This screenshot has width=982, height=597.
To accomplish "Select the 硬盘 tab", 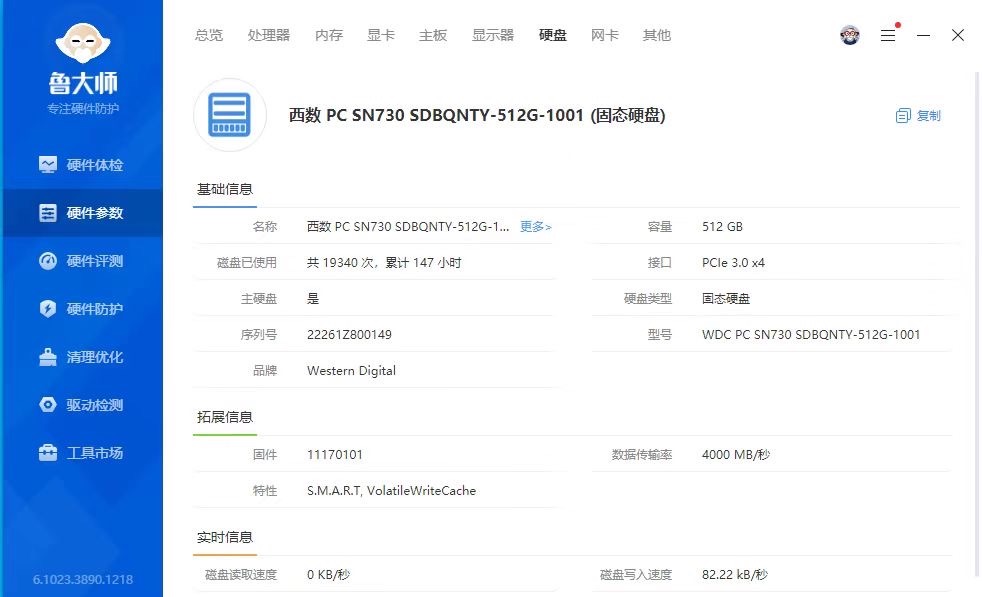I will click(x=553, y=35).
